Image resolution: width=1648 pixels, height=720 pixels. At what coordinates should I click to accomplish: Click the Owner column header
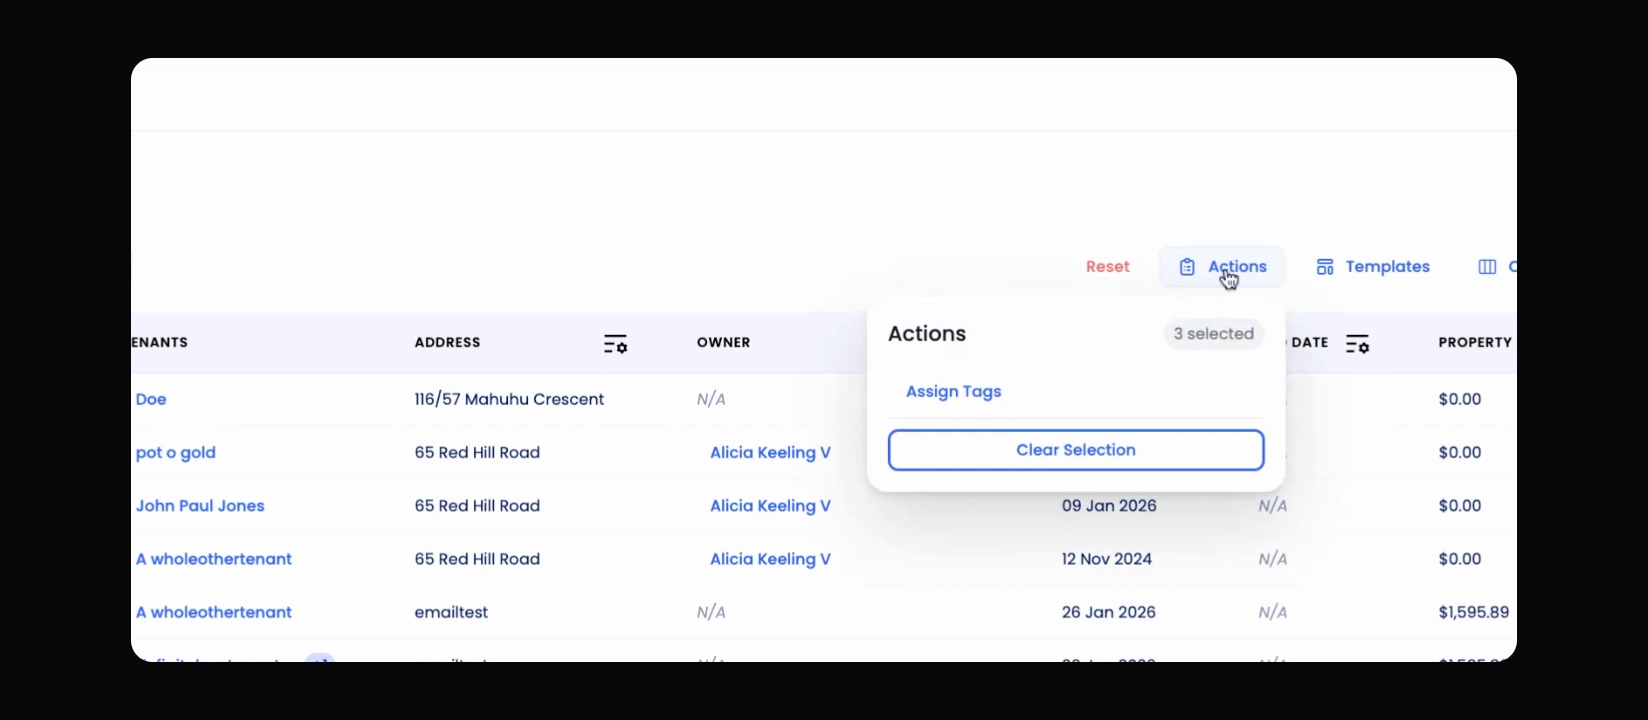pos(724,342)
